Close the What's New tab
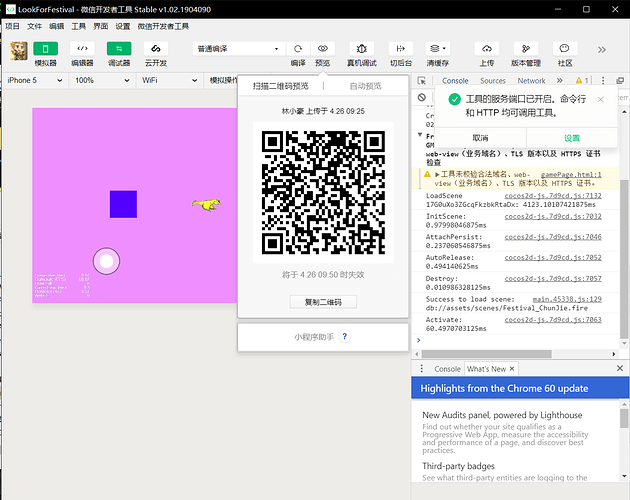 (x=512, y=369)
